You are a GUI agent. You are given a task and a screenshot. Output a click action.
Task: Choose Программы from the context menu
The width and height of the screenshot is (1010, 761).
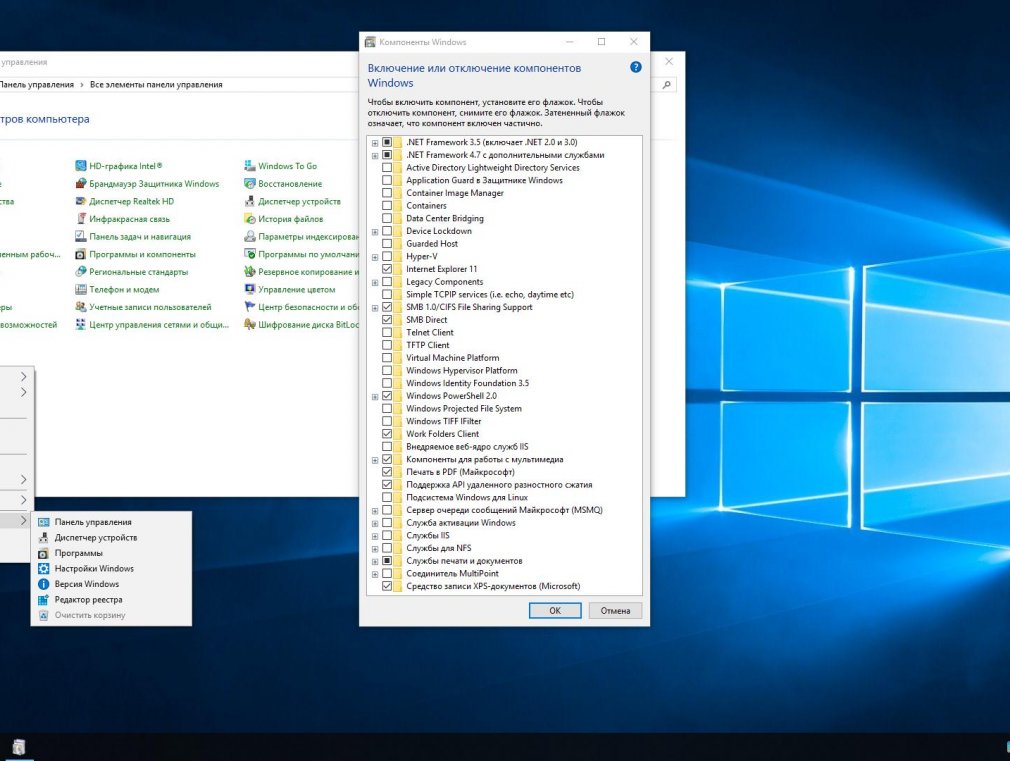tap(111, 553)
